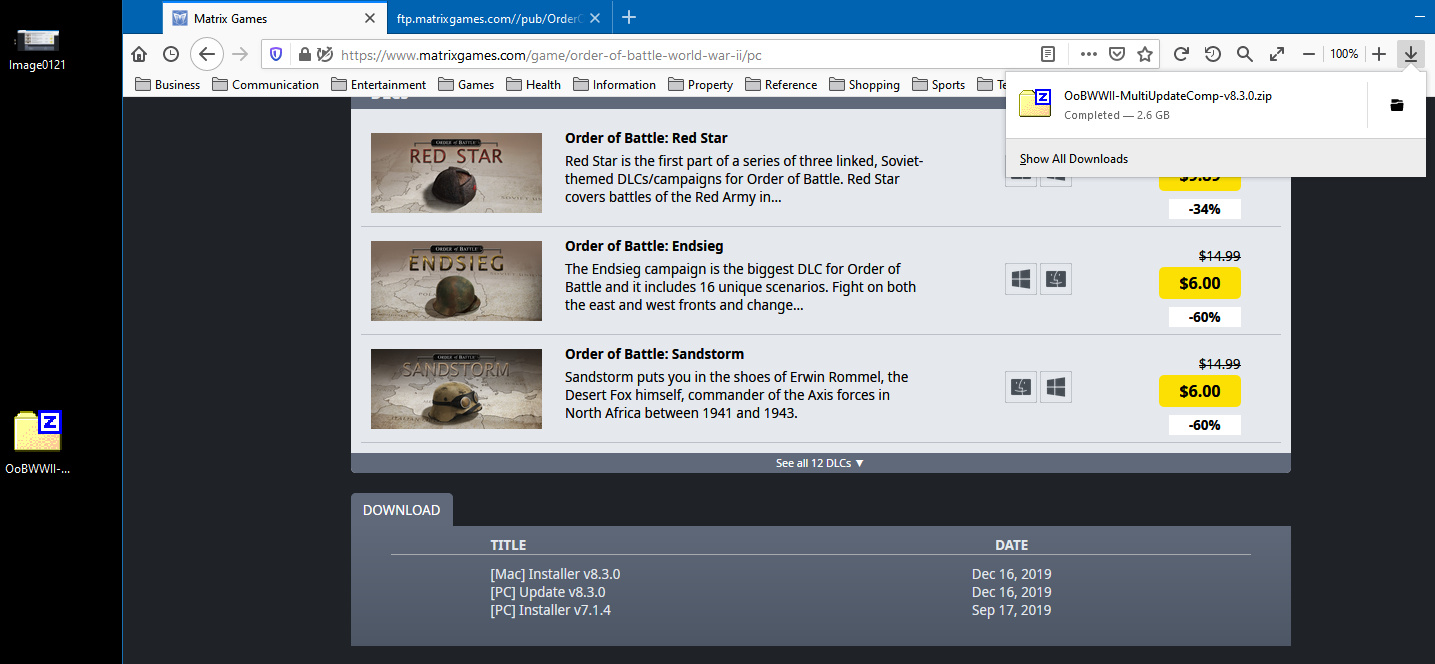
Task: Open the toolbar search magnifier
Action: click(1244, 54)
